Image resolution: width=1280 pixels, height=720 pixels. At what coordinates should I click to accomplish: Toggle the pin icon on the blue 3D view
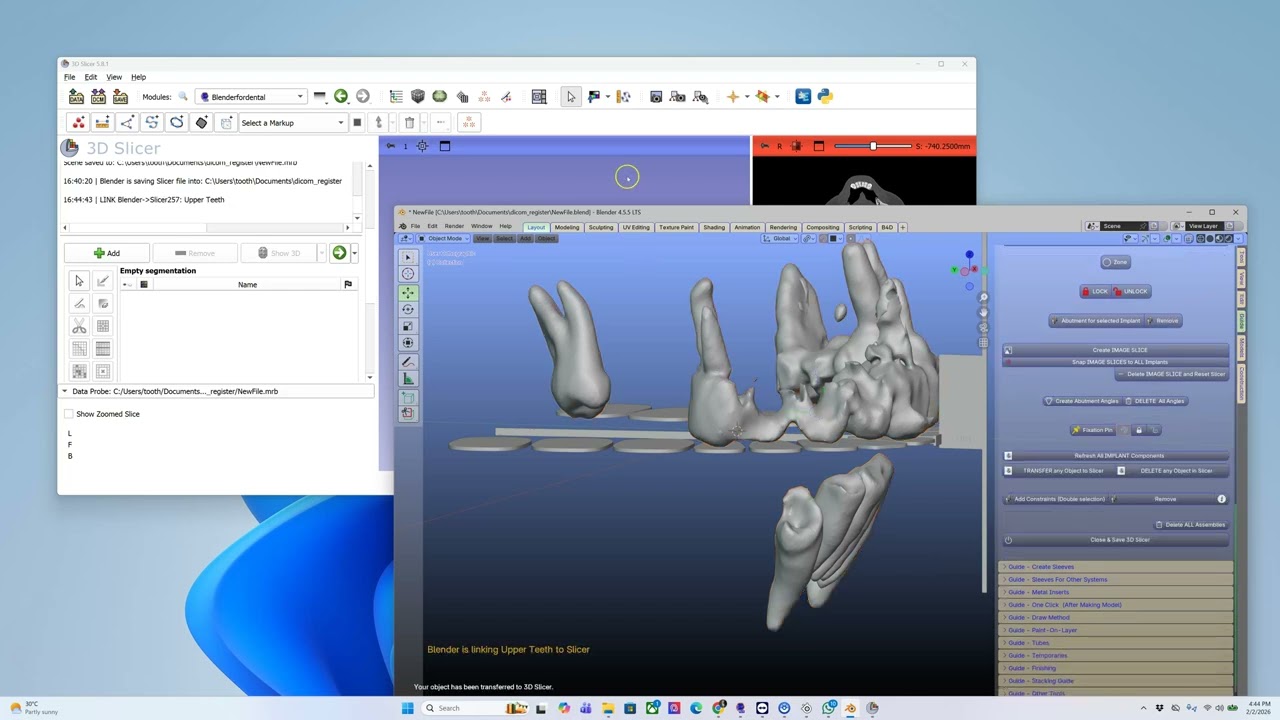click(390, 146)
